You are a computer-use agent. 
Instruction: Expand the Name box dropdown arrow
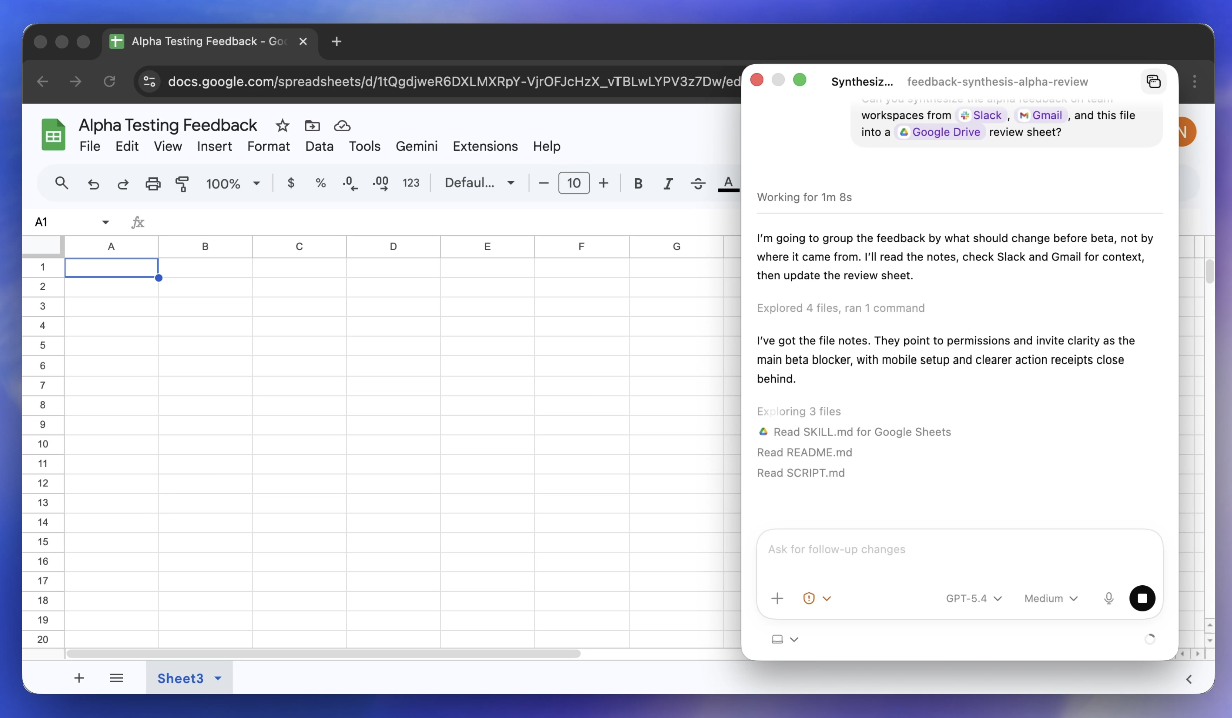pos(106,222)
